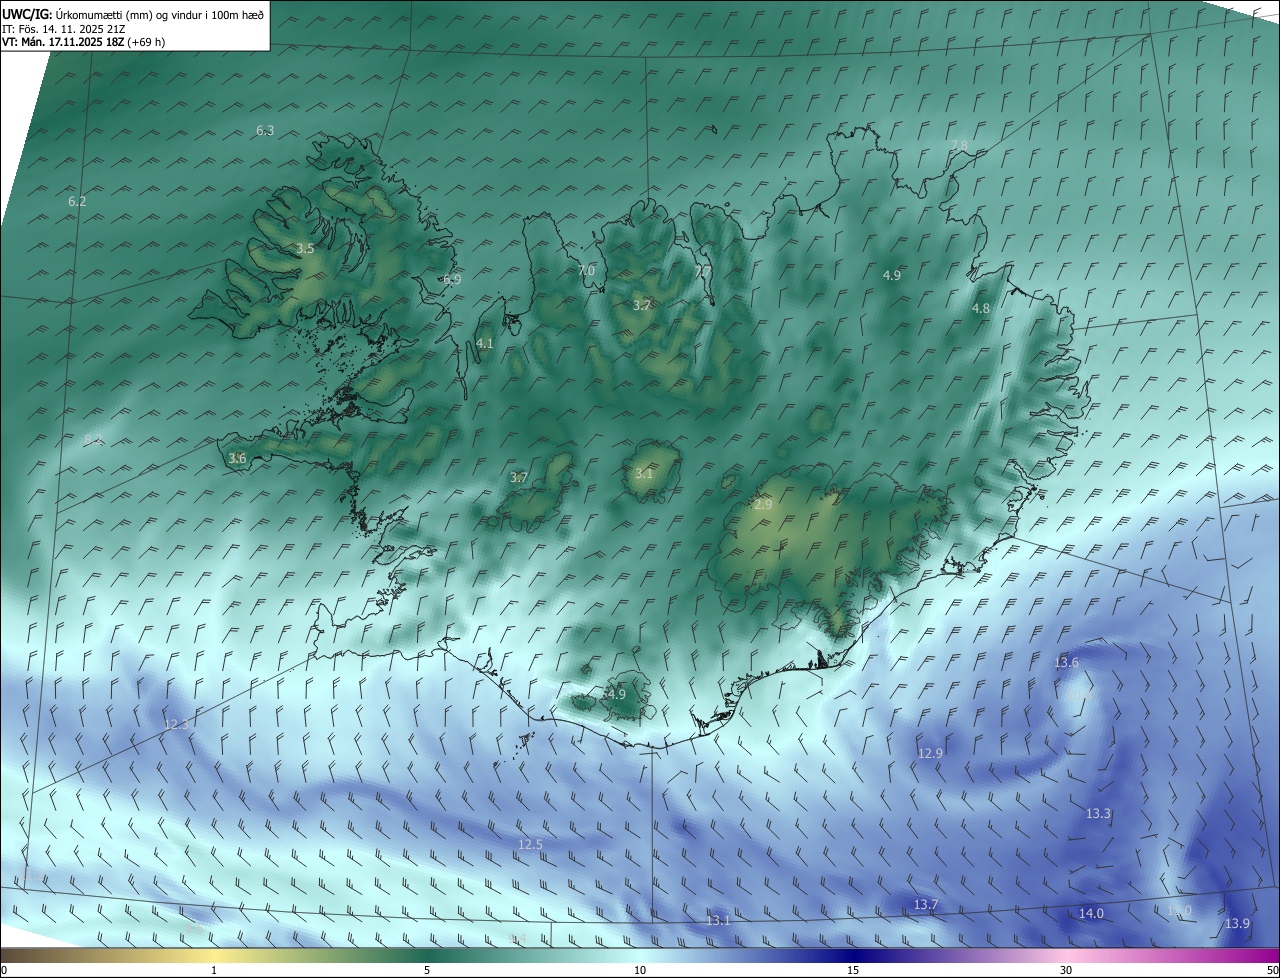Select the 12.5 value label
The image size is (1280, 978).
click(x=530, y=845)
